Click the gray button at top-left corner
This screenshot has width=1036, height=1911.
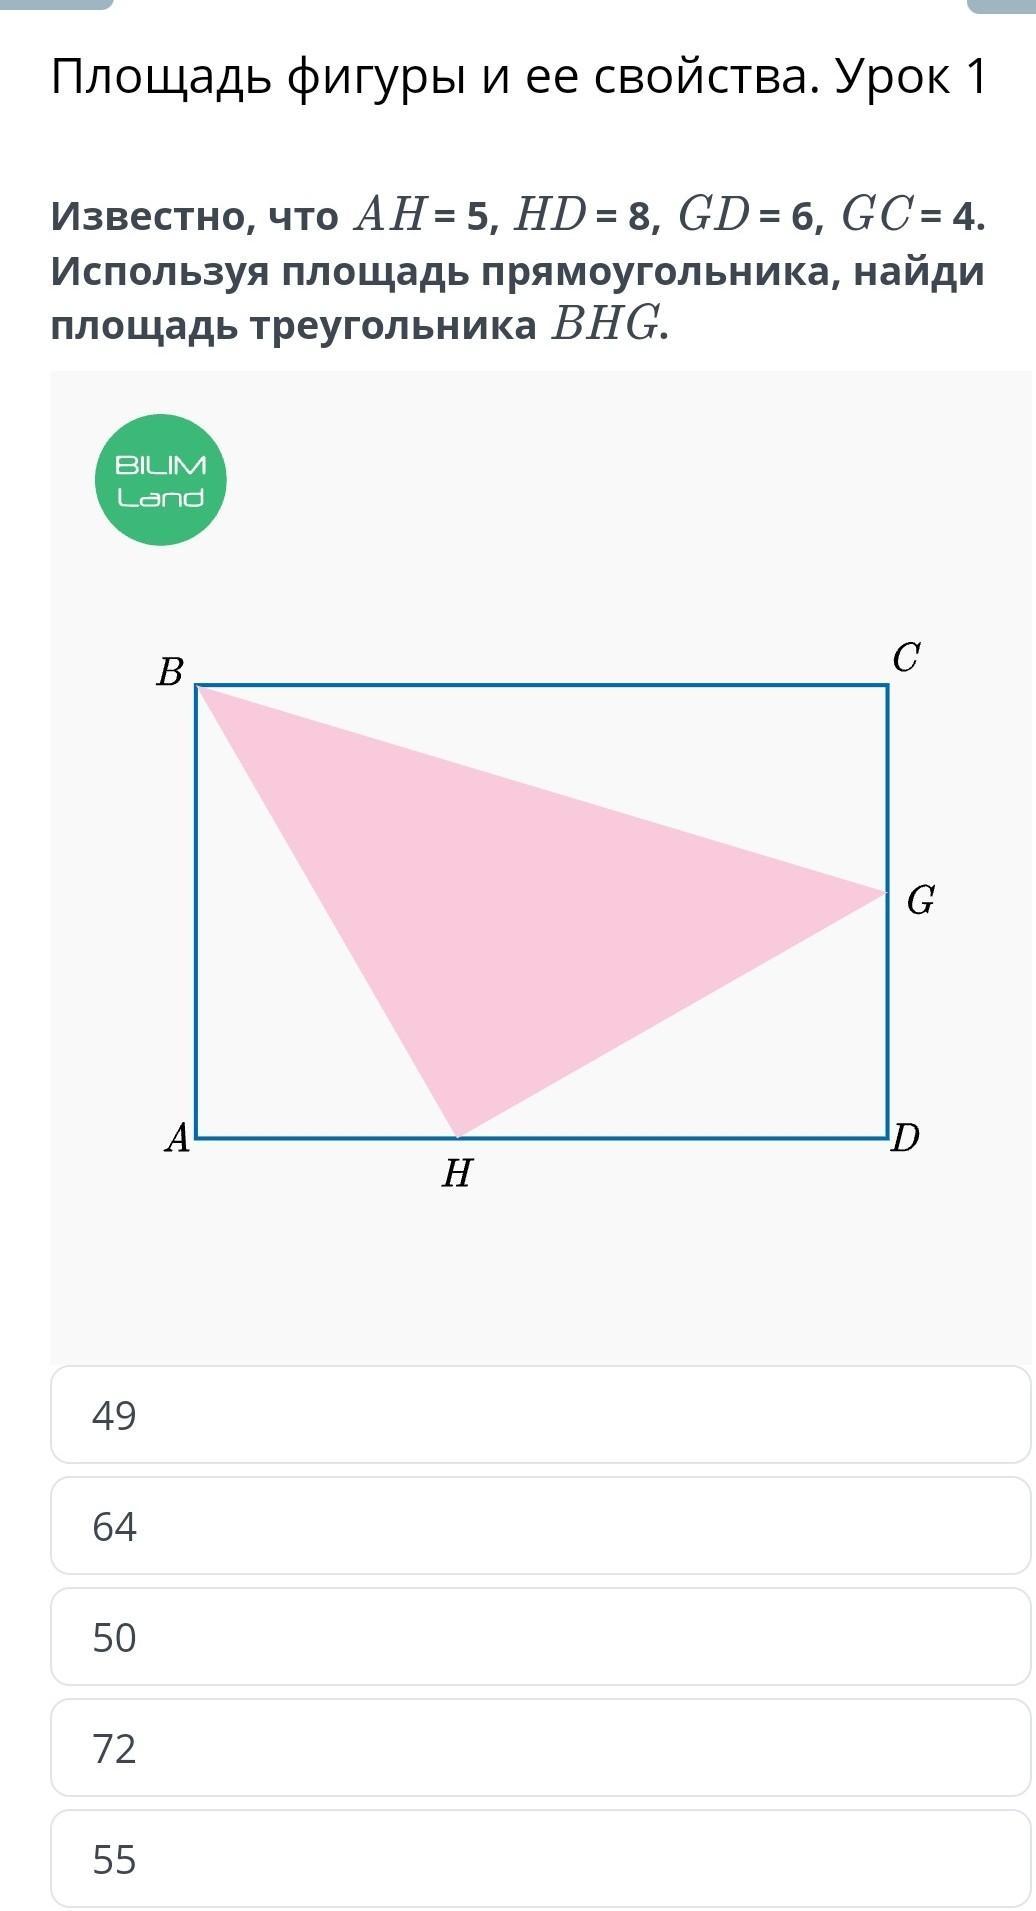56,4
